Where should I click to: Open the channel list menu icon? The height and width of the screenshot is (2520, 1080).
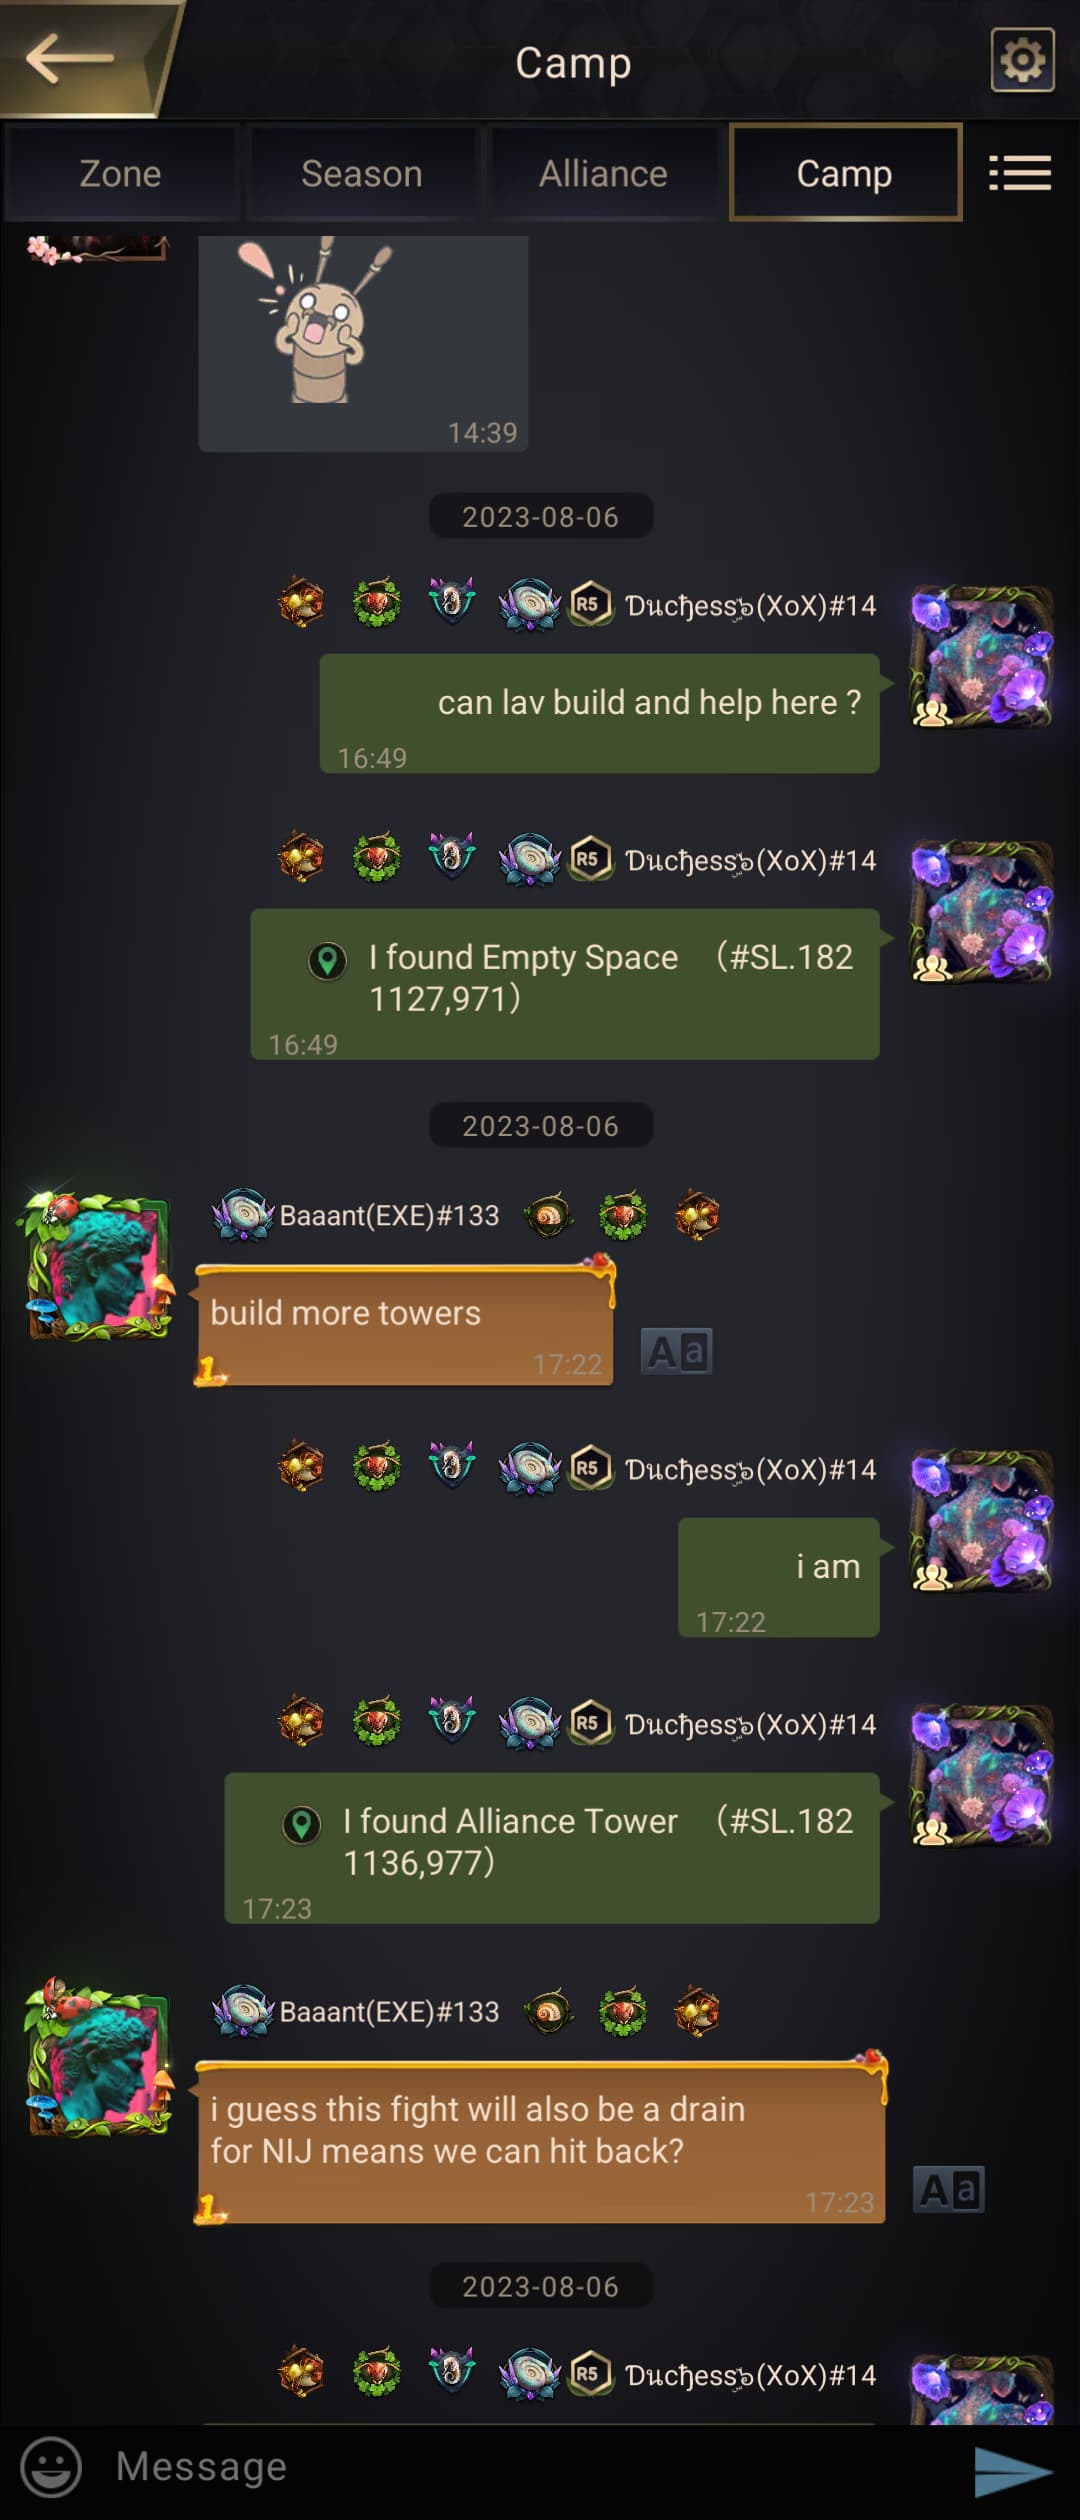point(1020,173)
